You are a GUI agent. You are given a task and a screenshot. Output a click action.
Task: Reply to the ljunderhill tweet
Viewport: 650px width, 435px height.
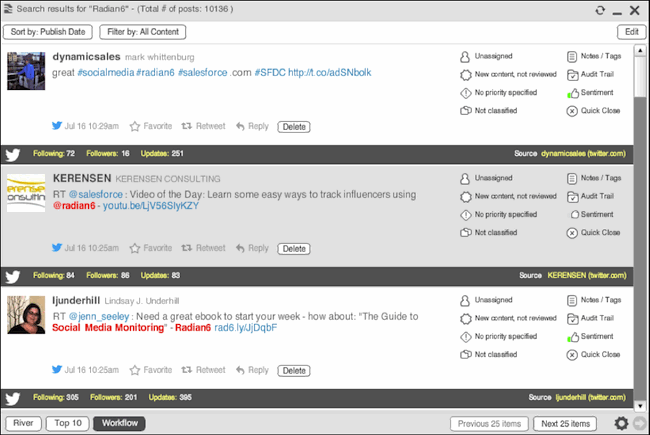coord(252,370)
